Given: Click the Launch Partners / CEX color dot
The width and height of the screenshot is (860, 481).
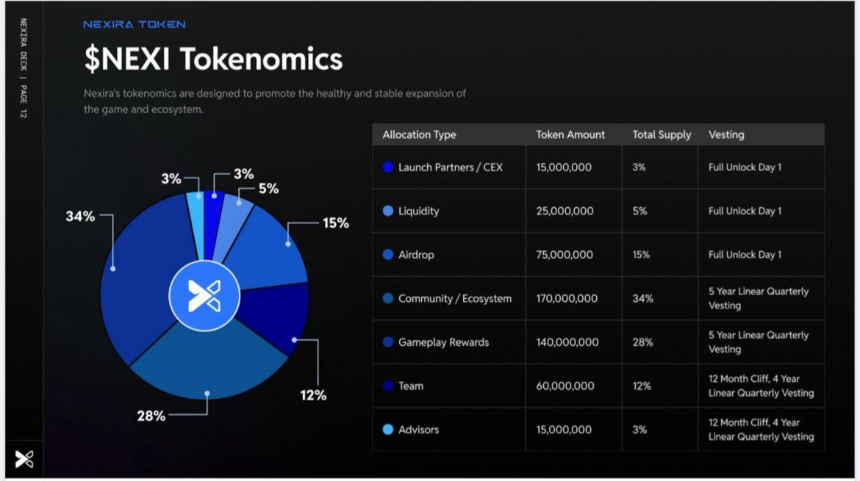Looking at the screenshot, I should pos(388,167).
